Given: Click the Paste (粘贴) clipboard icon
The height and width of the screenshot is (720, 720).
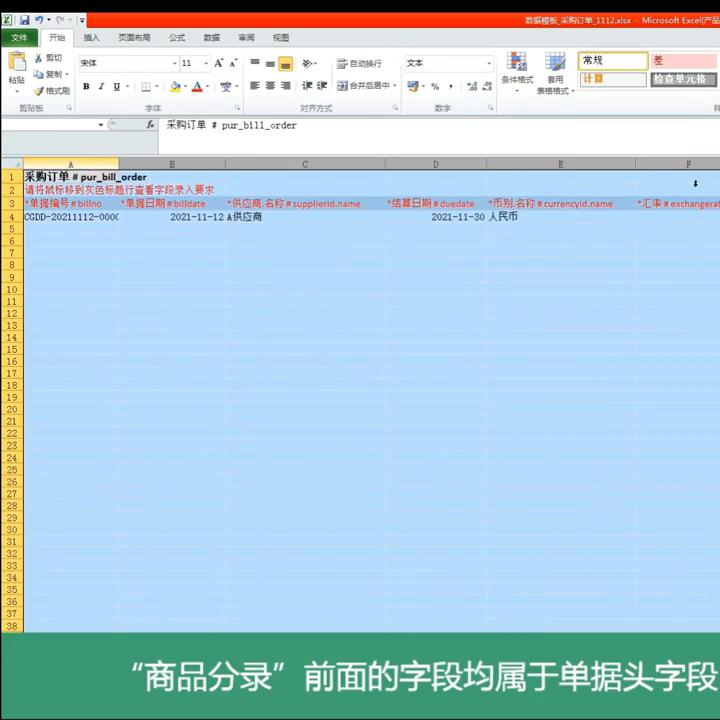Looking at the screenshot, I should coord(17,62).
